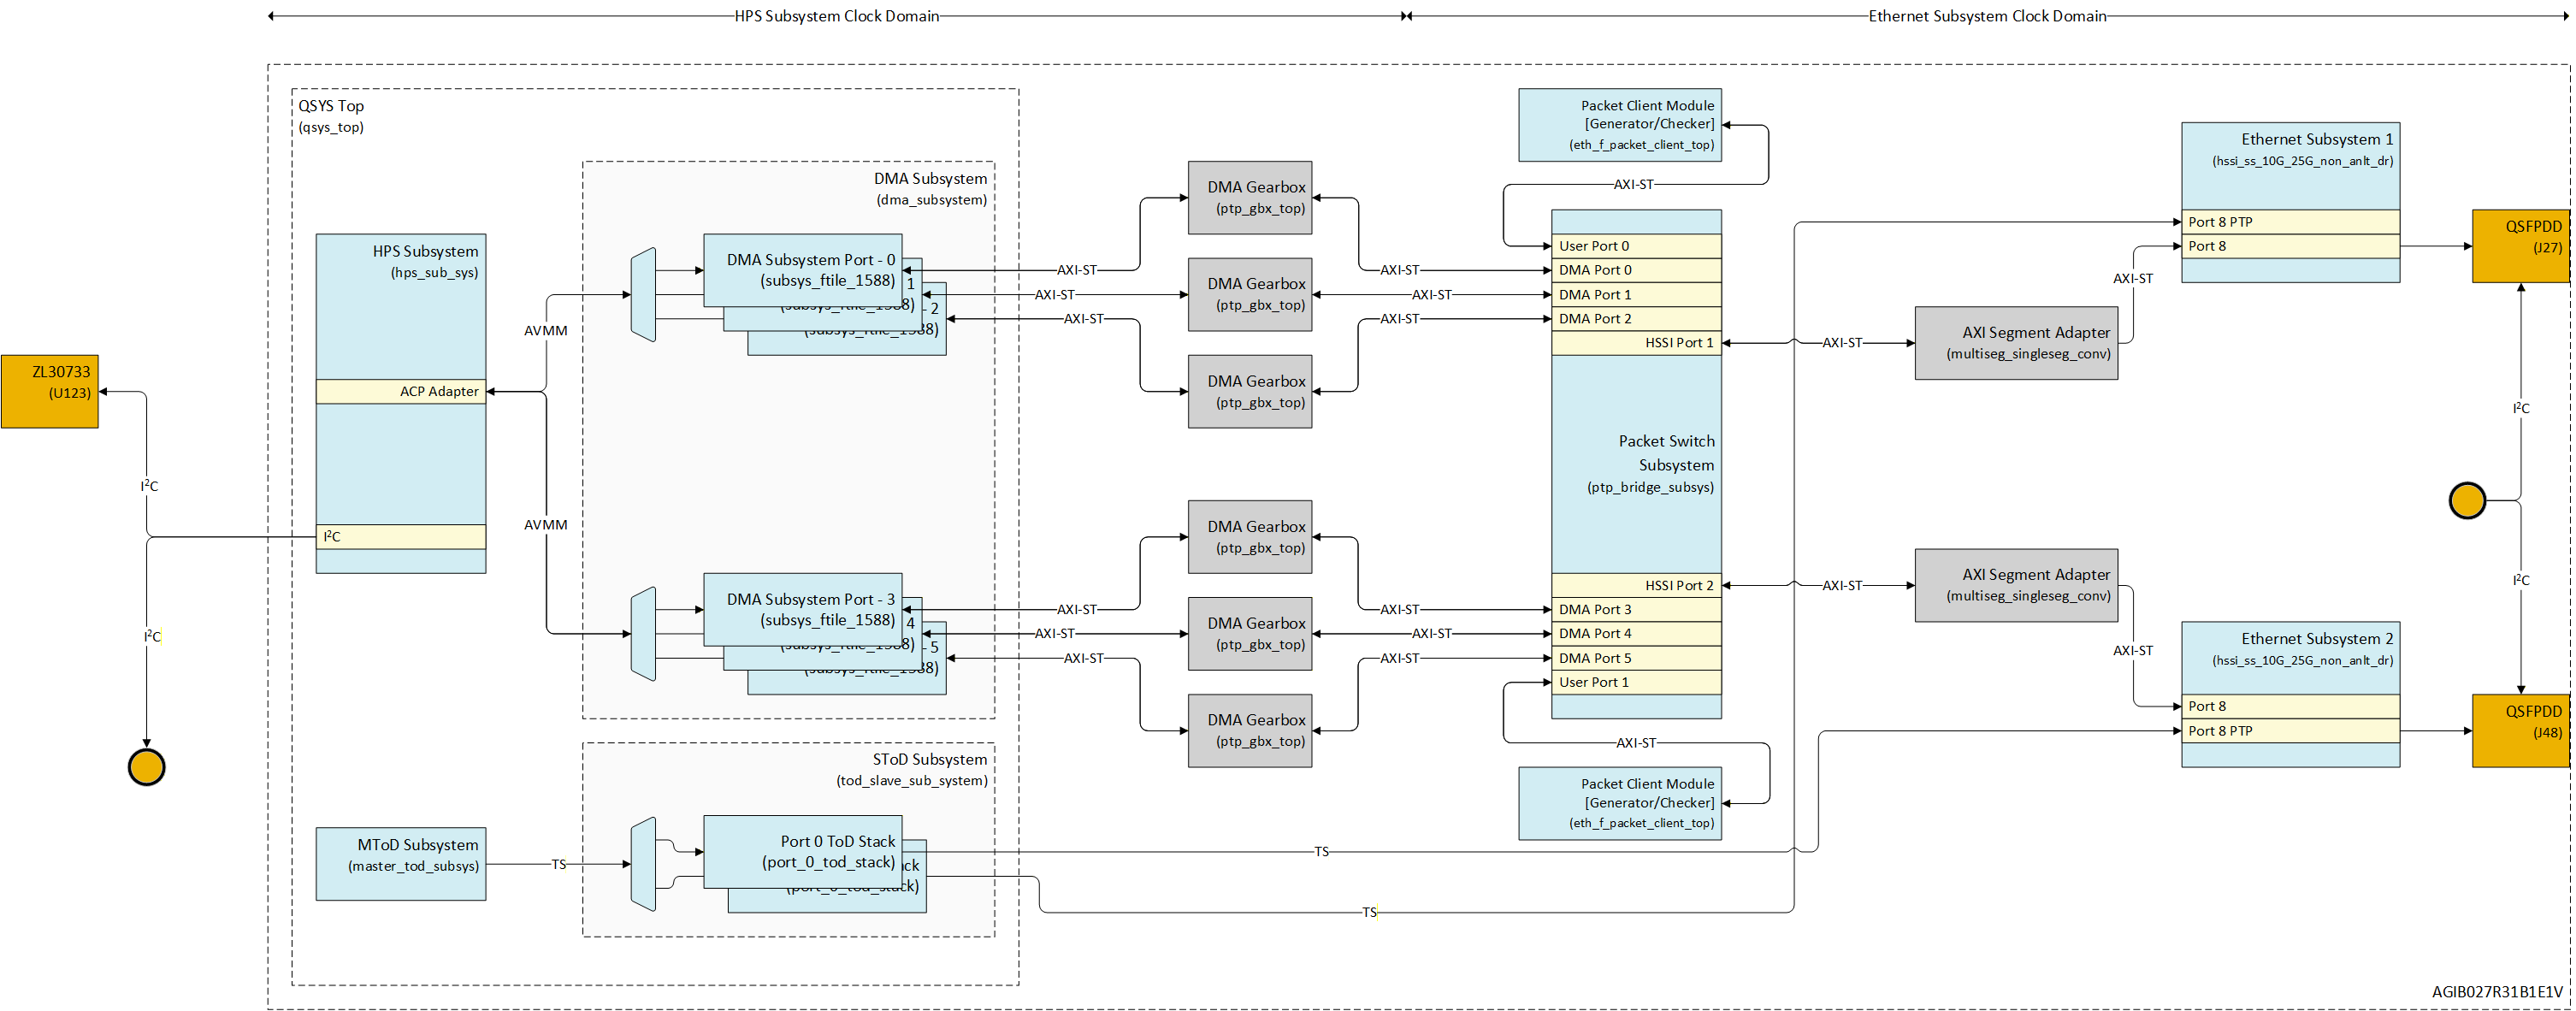This screenshot has width=2576, height=1011.
Task: Click the top Packet Client Module block
Action: pyautogui.click(x=1620, y=125)
